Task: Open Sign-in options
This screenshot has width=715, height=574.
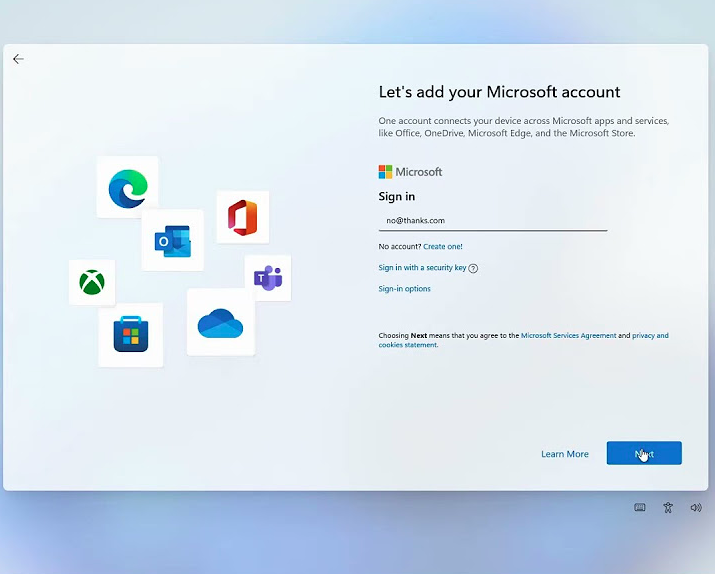Action: (404, 289)
